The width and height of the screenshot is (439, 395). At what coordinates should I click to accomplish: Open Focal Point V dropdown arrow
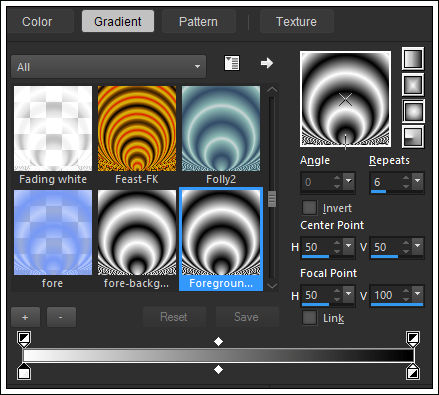coord(417,294)
